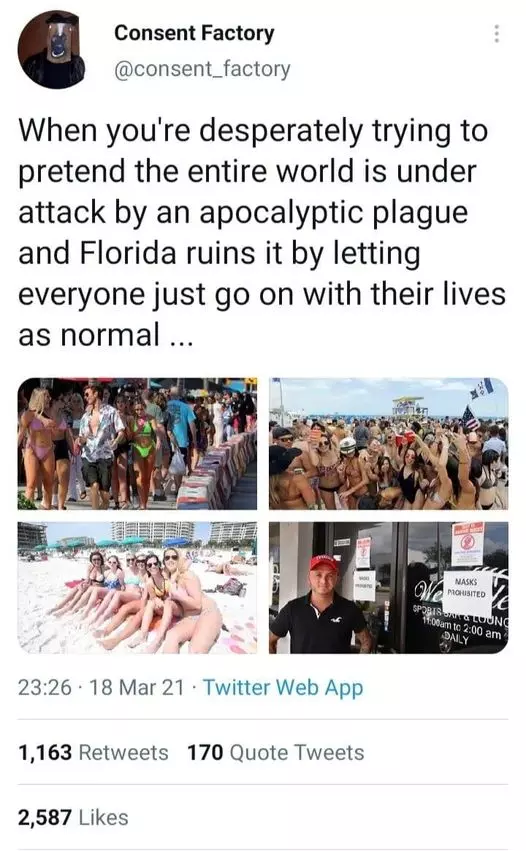
Task: Open the Consent Factory display name
Action: click(194, 33)
